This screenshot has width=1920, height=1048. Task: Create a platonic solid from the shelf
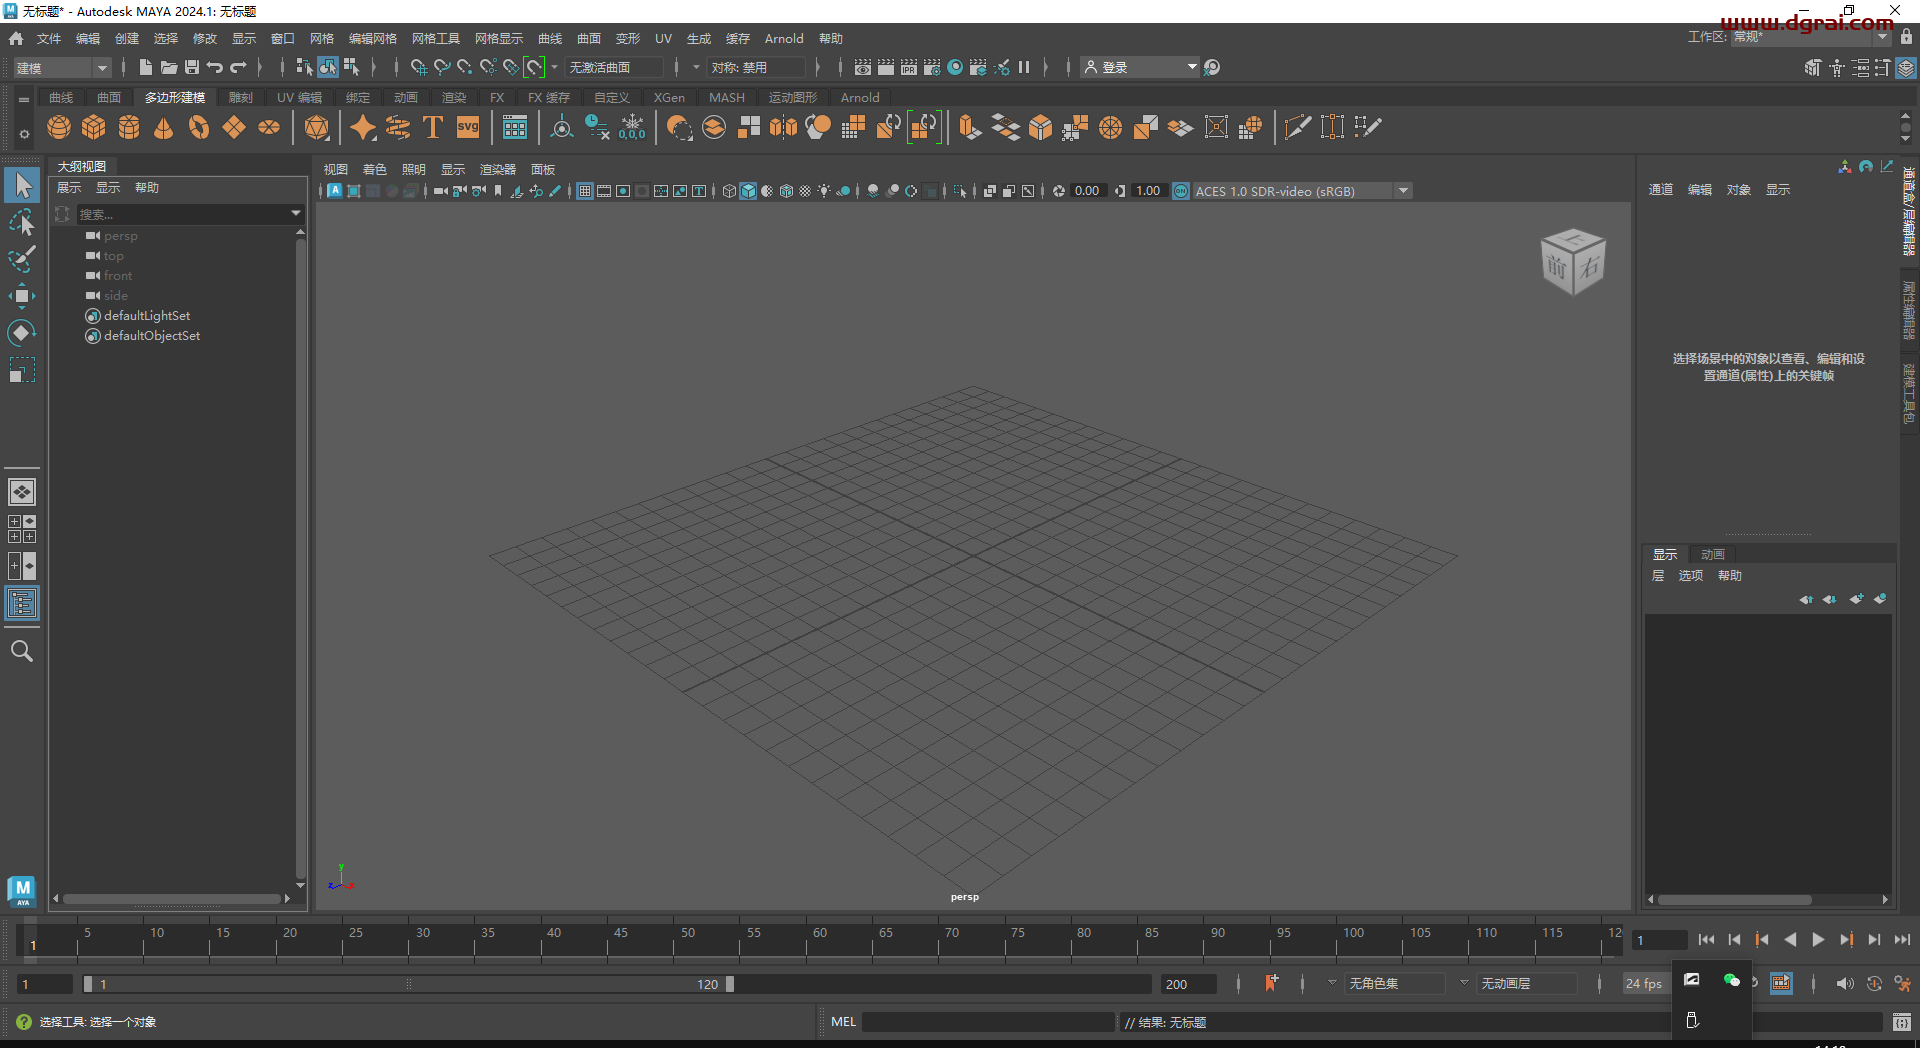tap(316, 127)
